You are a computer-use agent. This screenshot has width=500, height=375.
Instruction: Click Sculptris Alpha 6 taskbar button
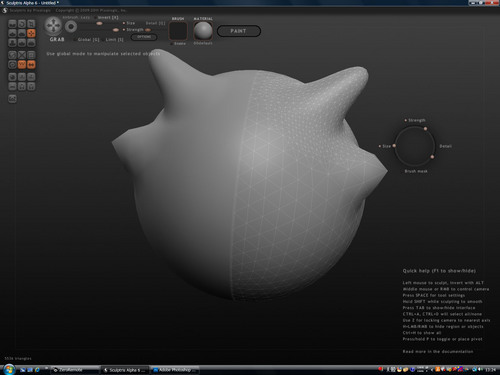[x=125, y=370]
